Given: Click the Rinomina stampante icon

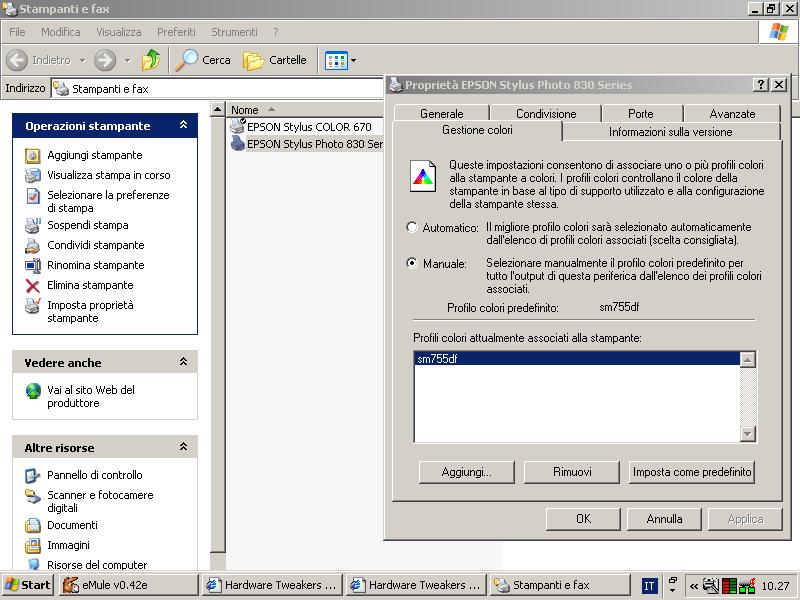Looking at the screenshot, I should coord(33,265).
